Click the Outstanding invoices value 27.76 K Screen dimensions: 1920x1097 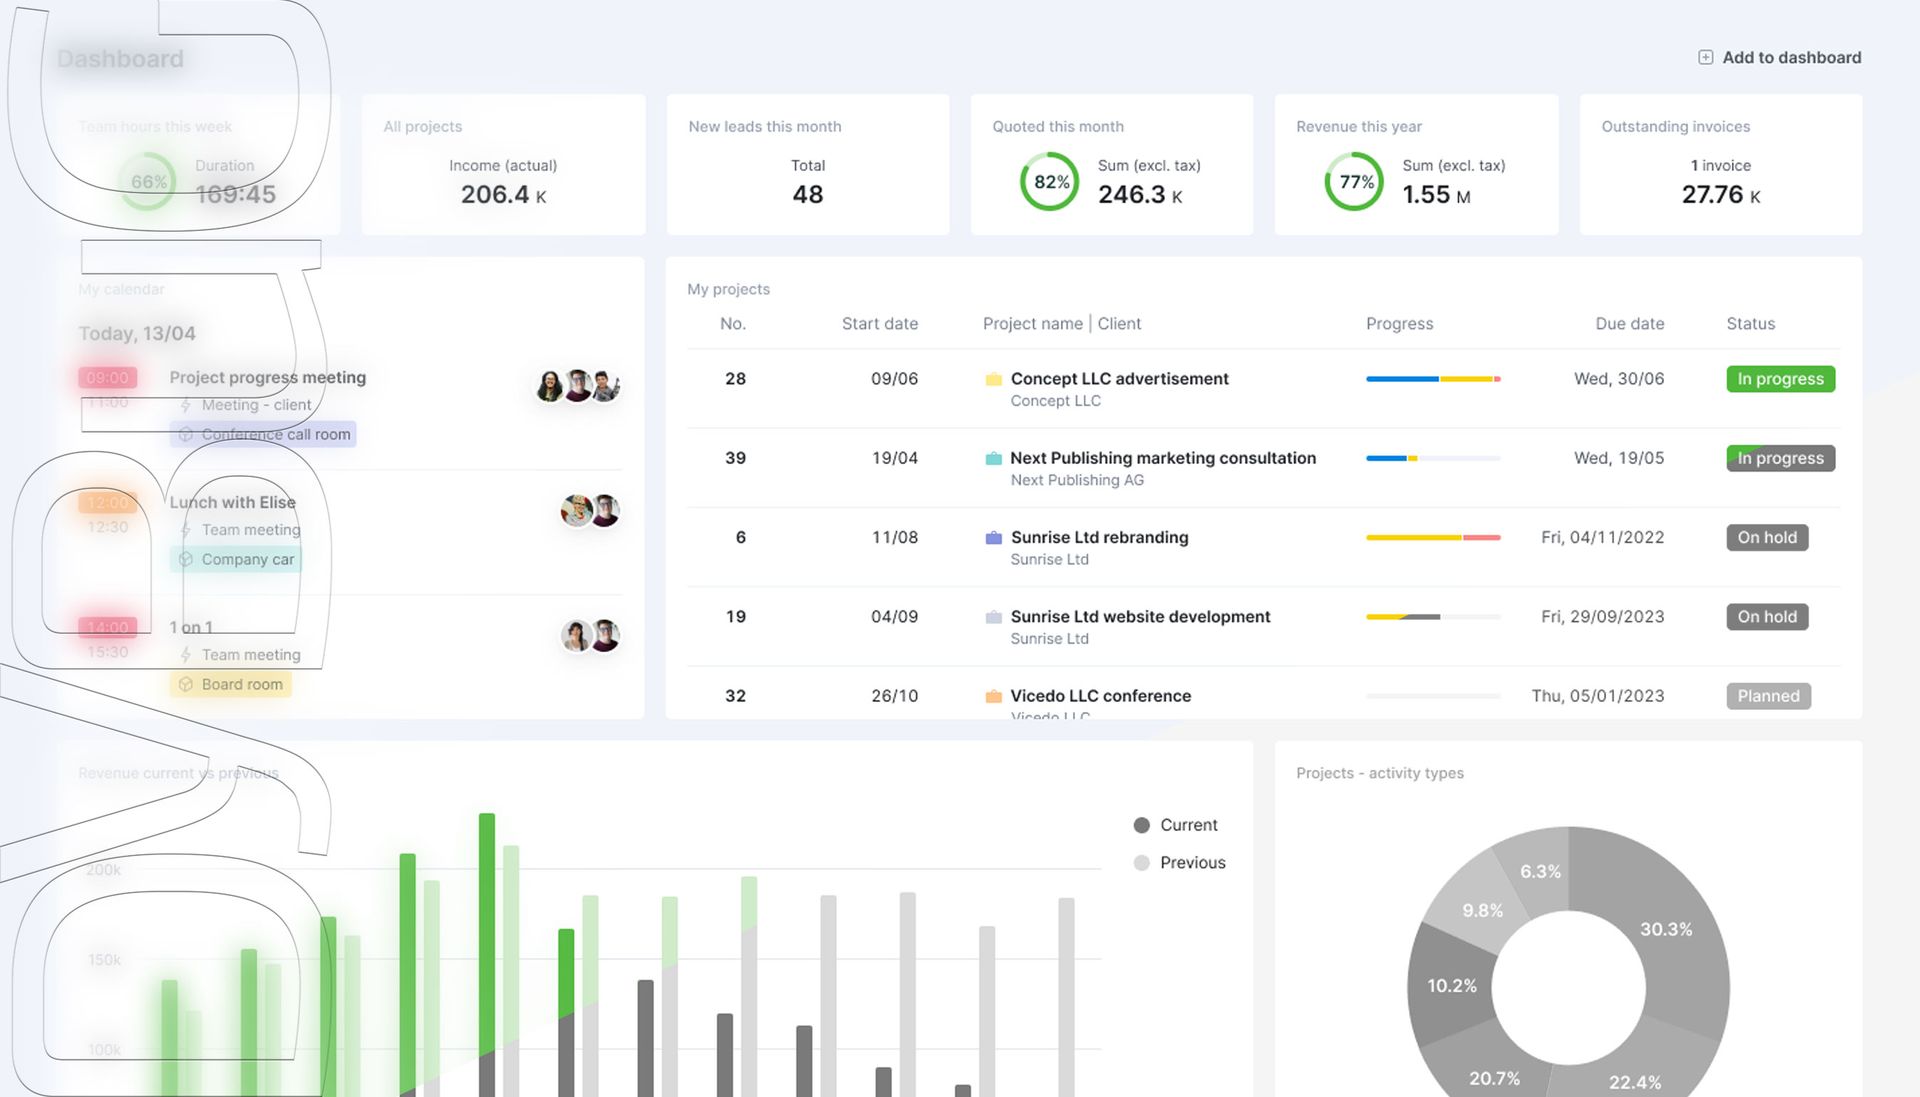tap(1721, 195)
